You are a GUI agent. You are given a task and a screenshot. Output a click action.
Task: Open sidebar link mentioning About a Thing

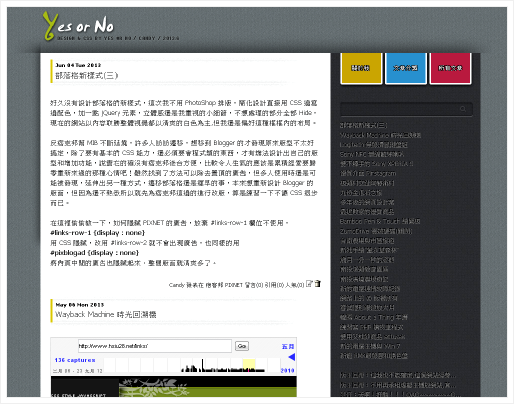click(x=374, y=317)
